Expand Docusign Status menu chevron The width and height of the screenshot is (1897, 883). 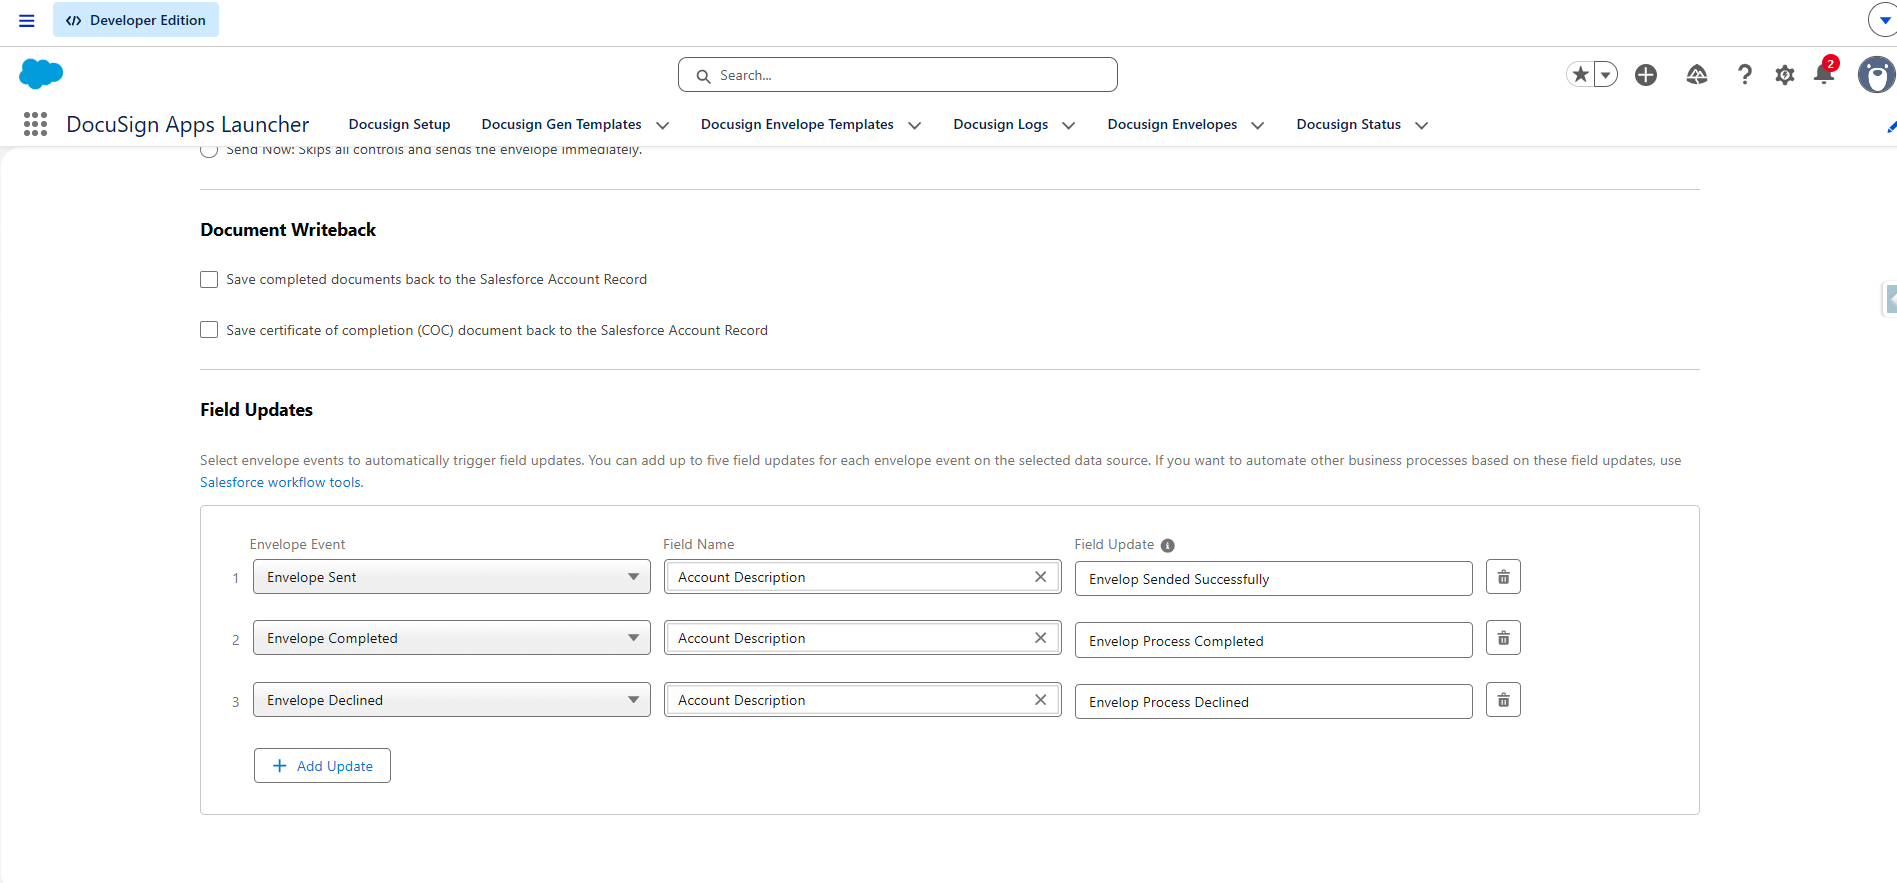point(1421,125)
